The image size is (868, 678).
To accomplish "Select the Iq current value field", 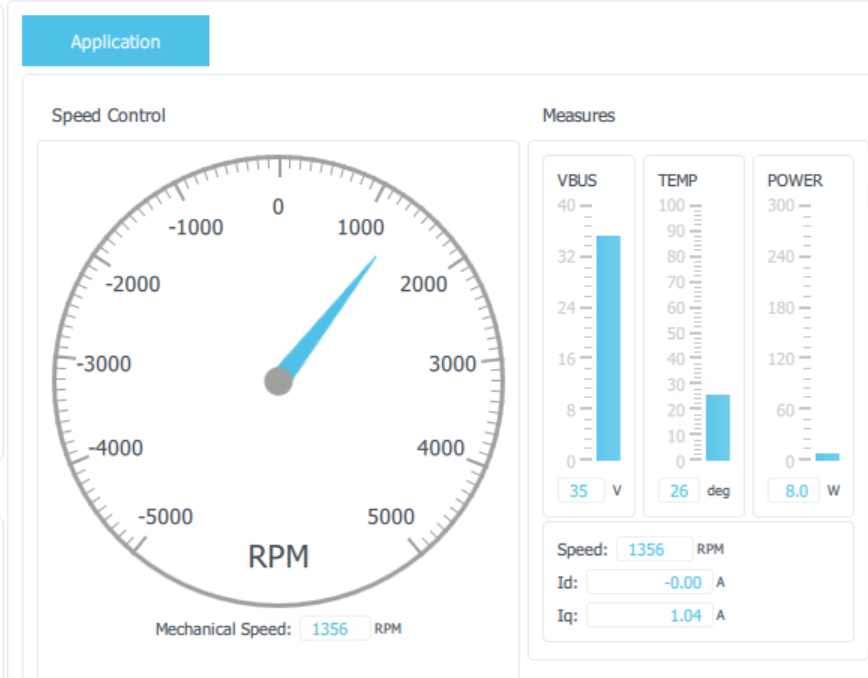I will [649, 615].
